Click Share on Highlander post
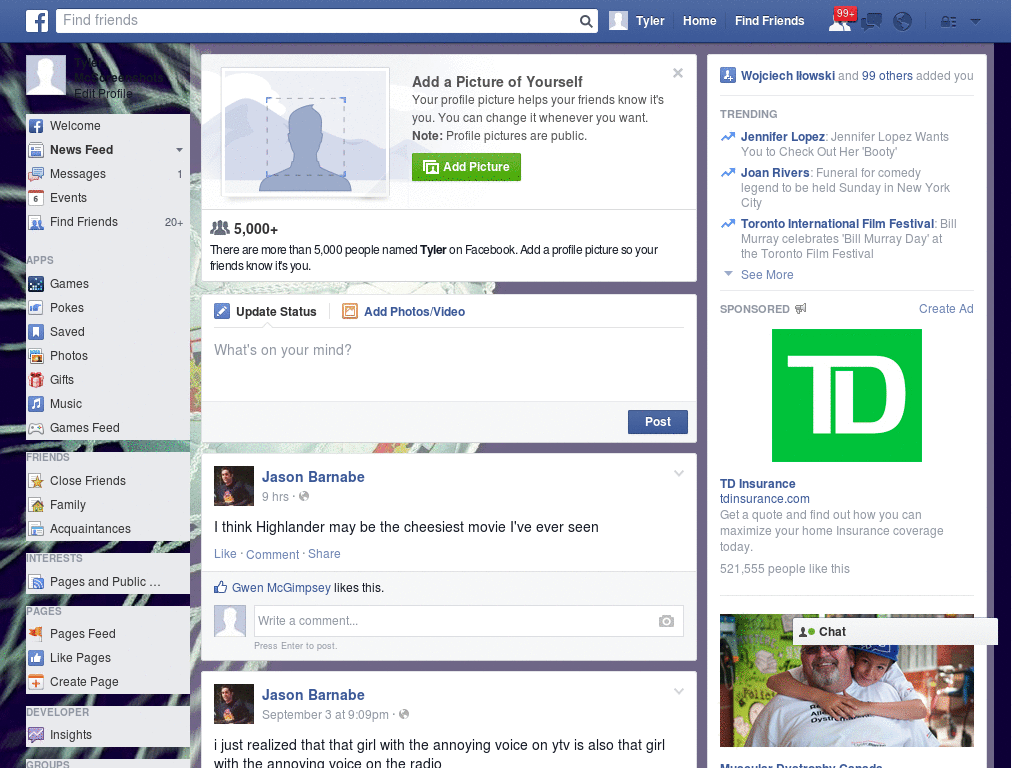The image size is (1024, 768). pos(324,554)
